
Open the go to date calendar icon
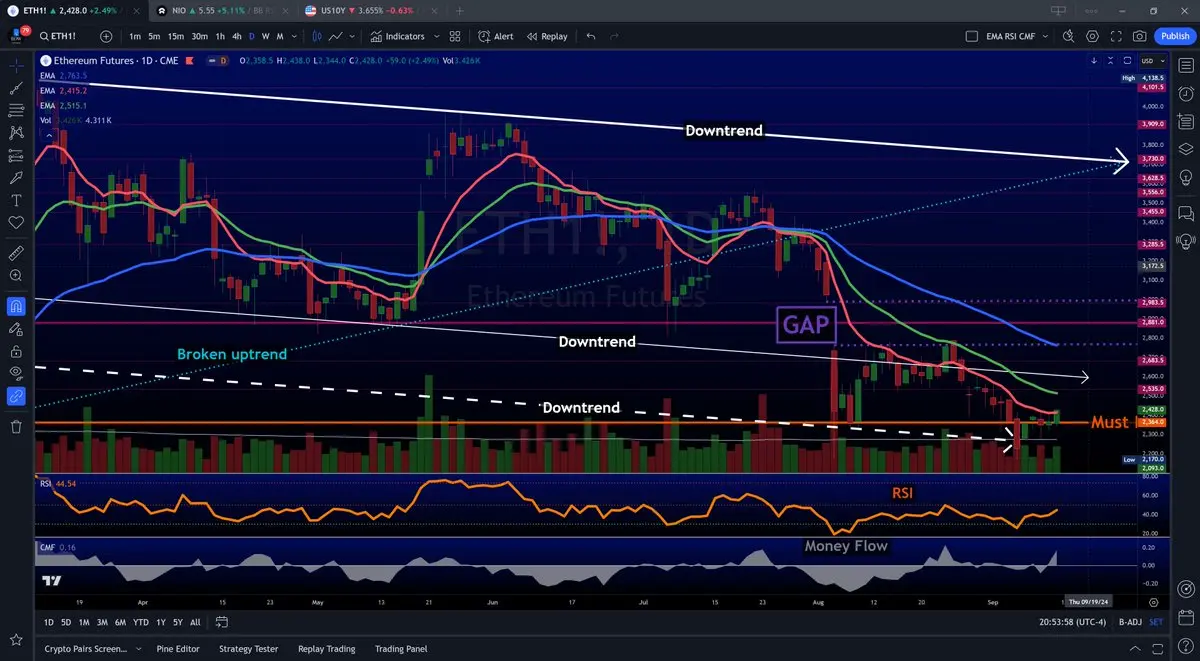222,622
